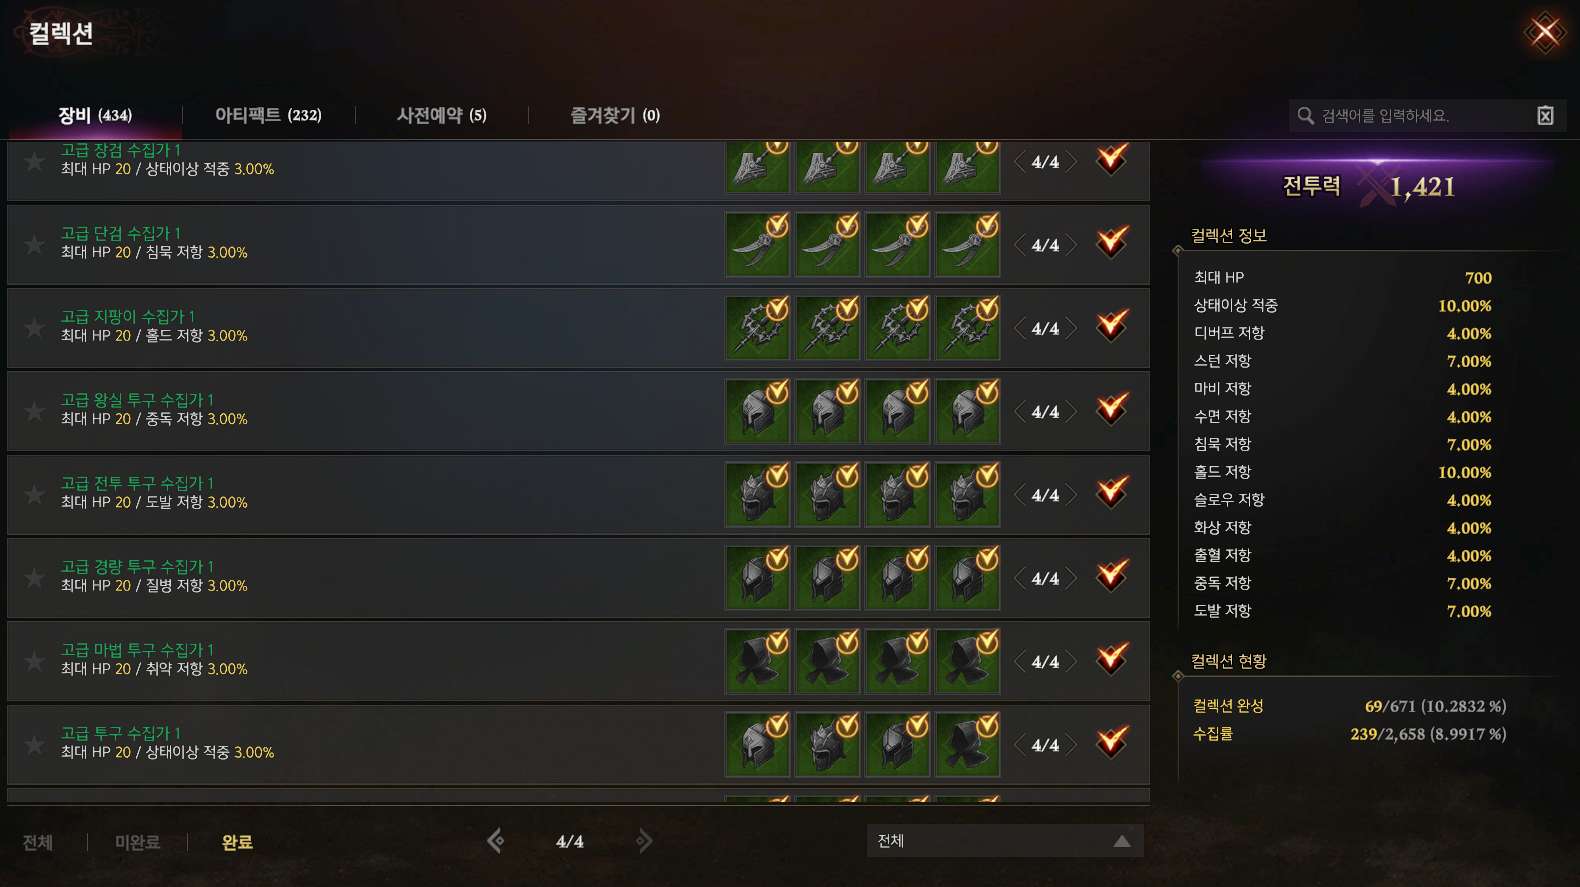
Task: Show 전체 collections at bottom left
Action: pos(38,843)
